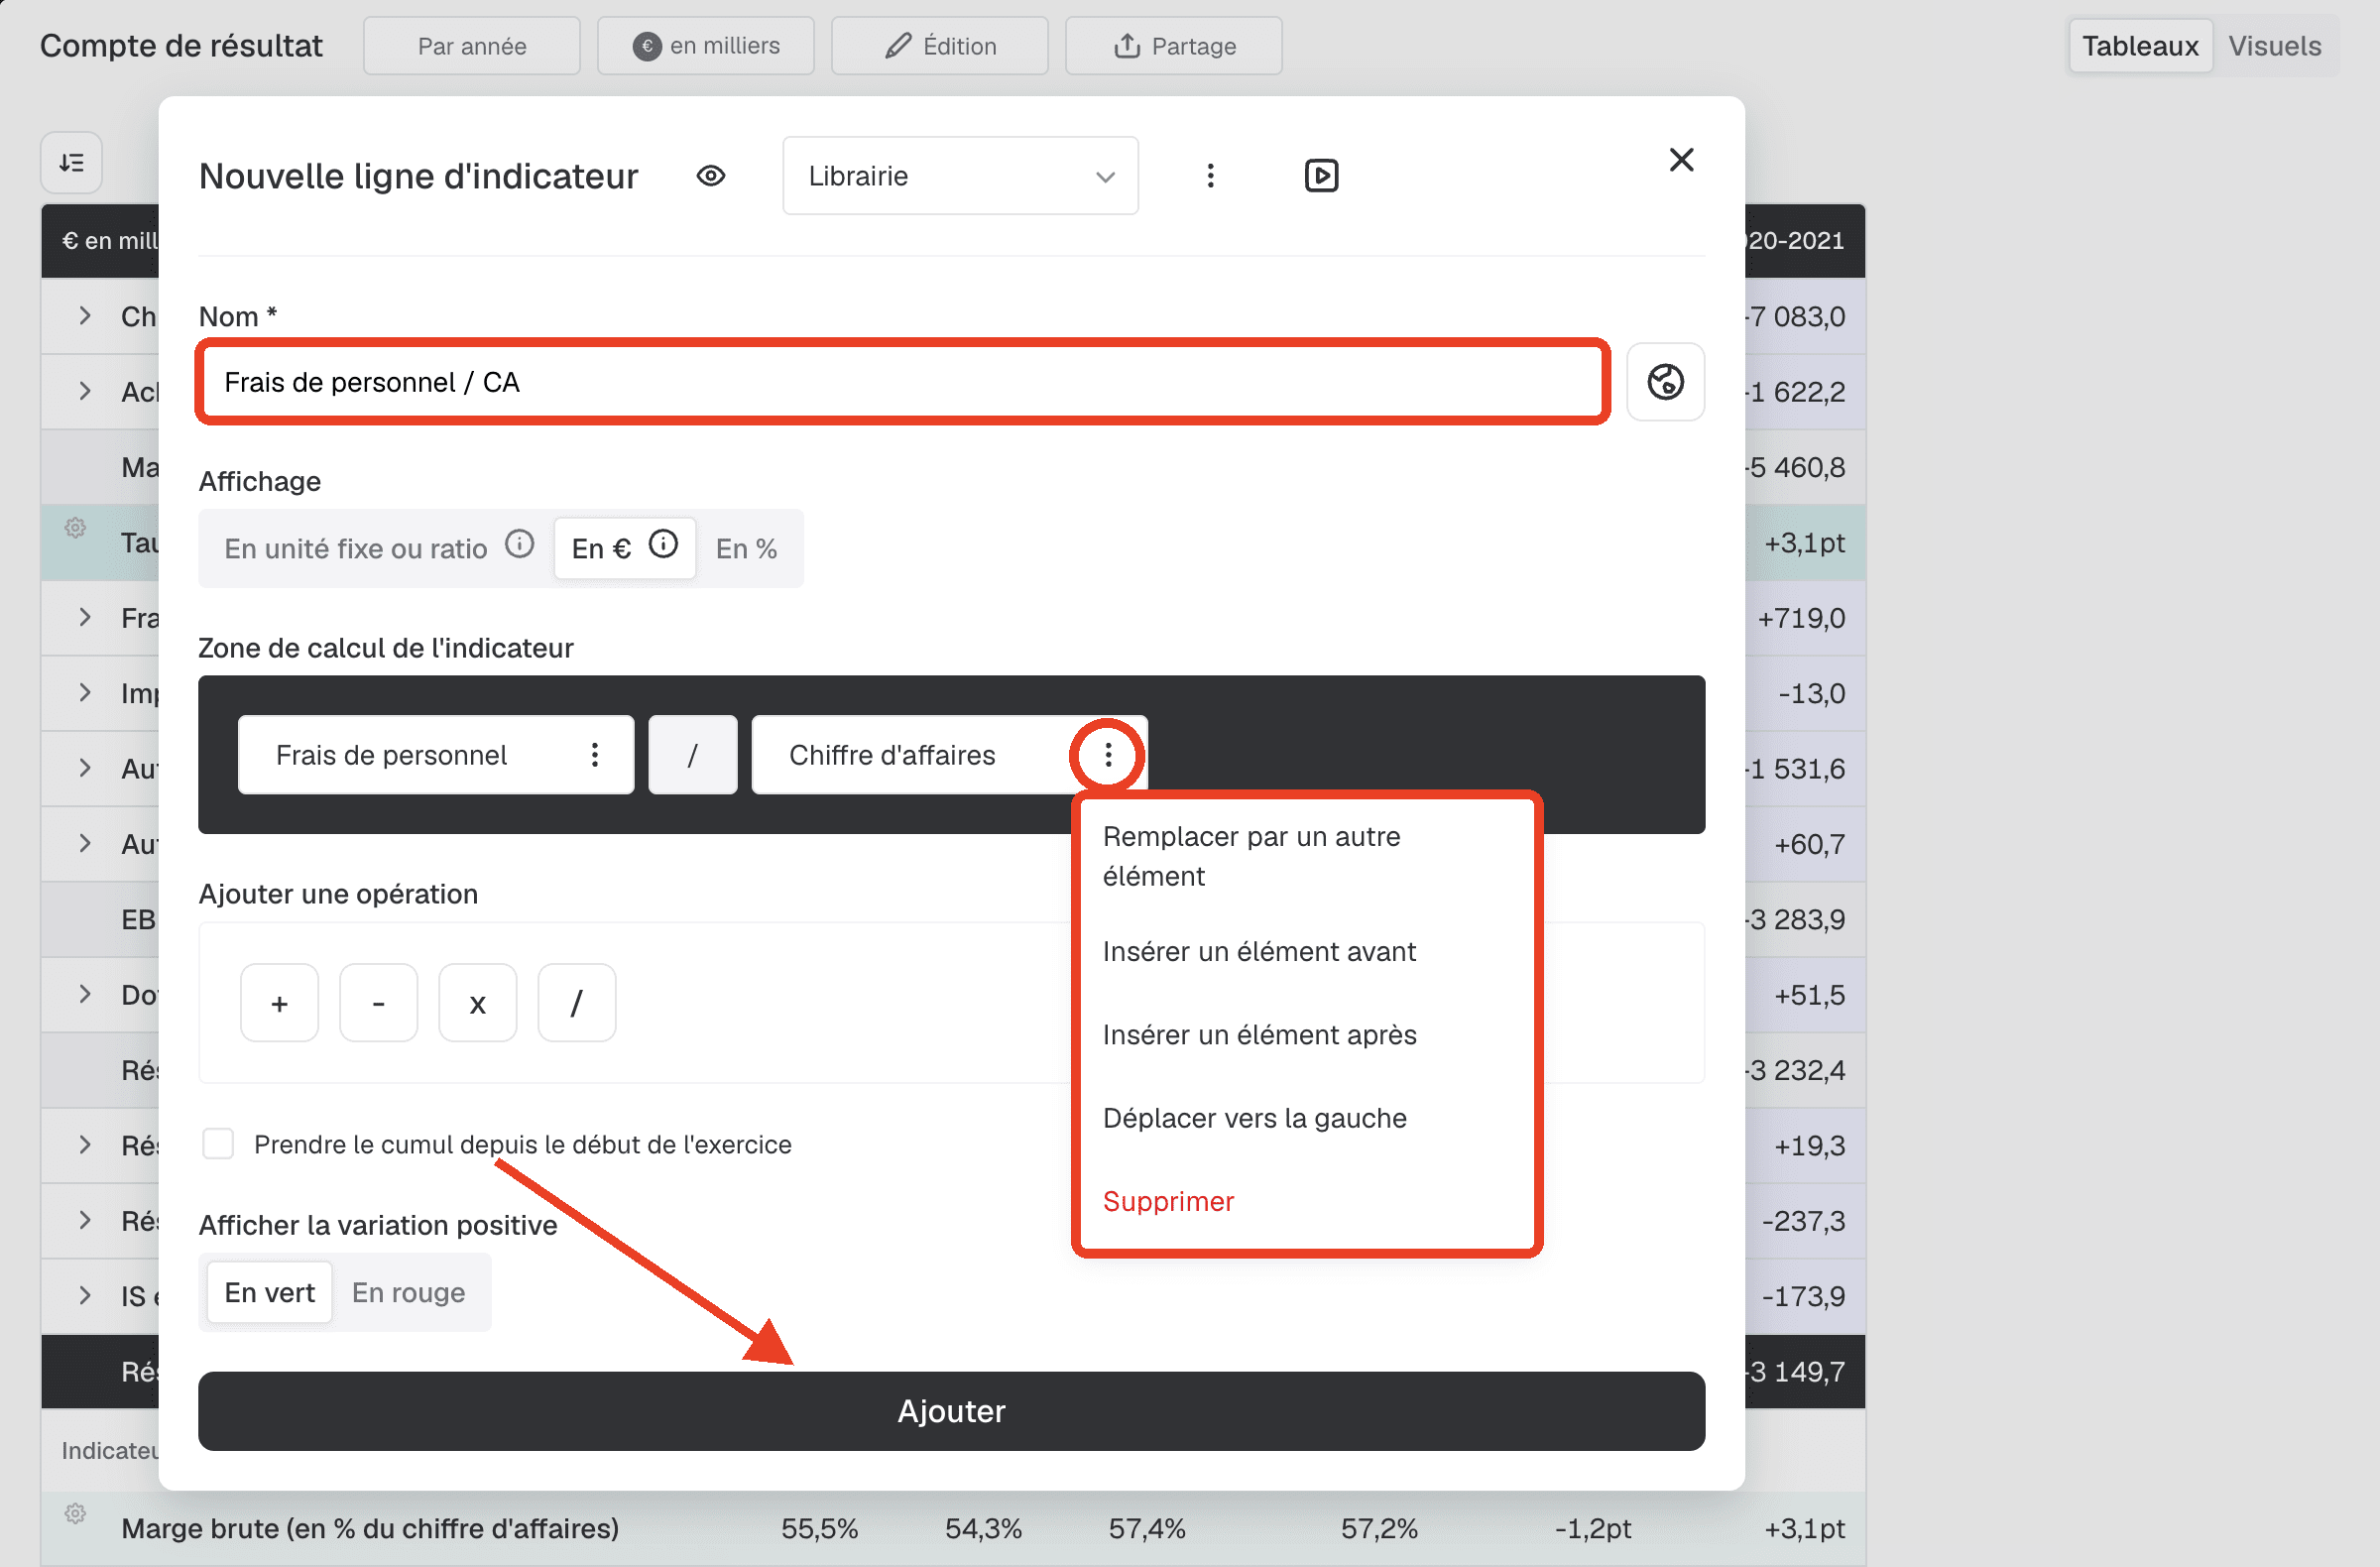Click the Nom input field
Screen dimensions: 2380x1567
902,382
